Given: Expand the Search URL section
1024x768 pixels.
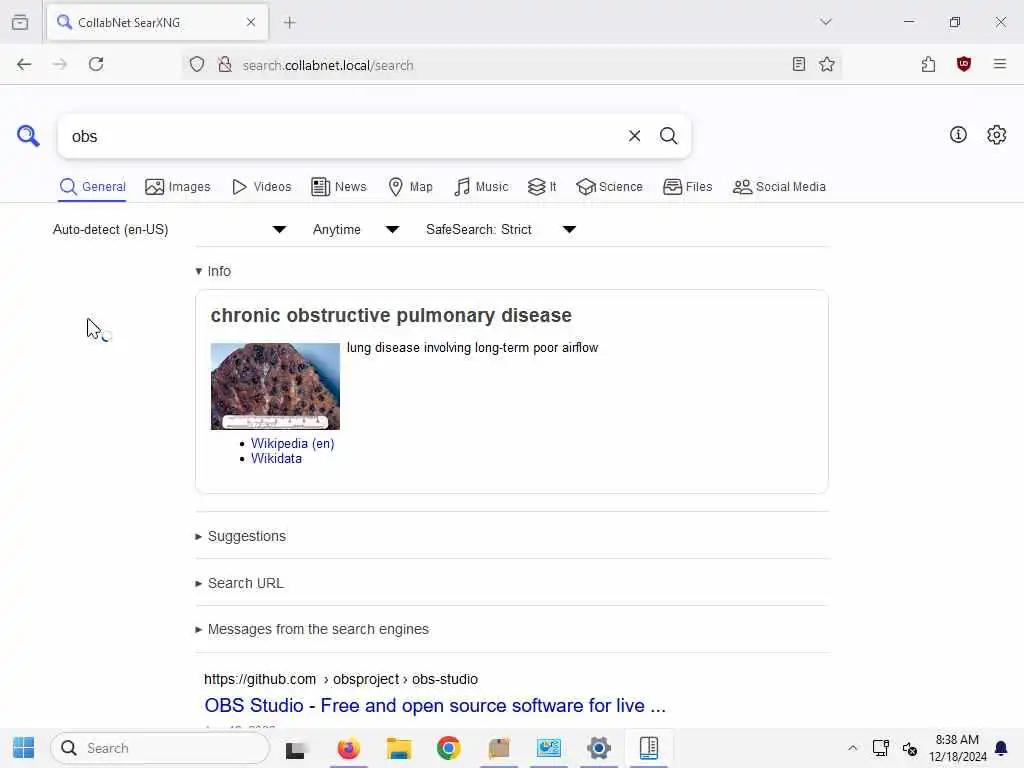Looking at the screenshot, I should (x=239, y=583).
